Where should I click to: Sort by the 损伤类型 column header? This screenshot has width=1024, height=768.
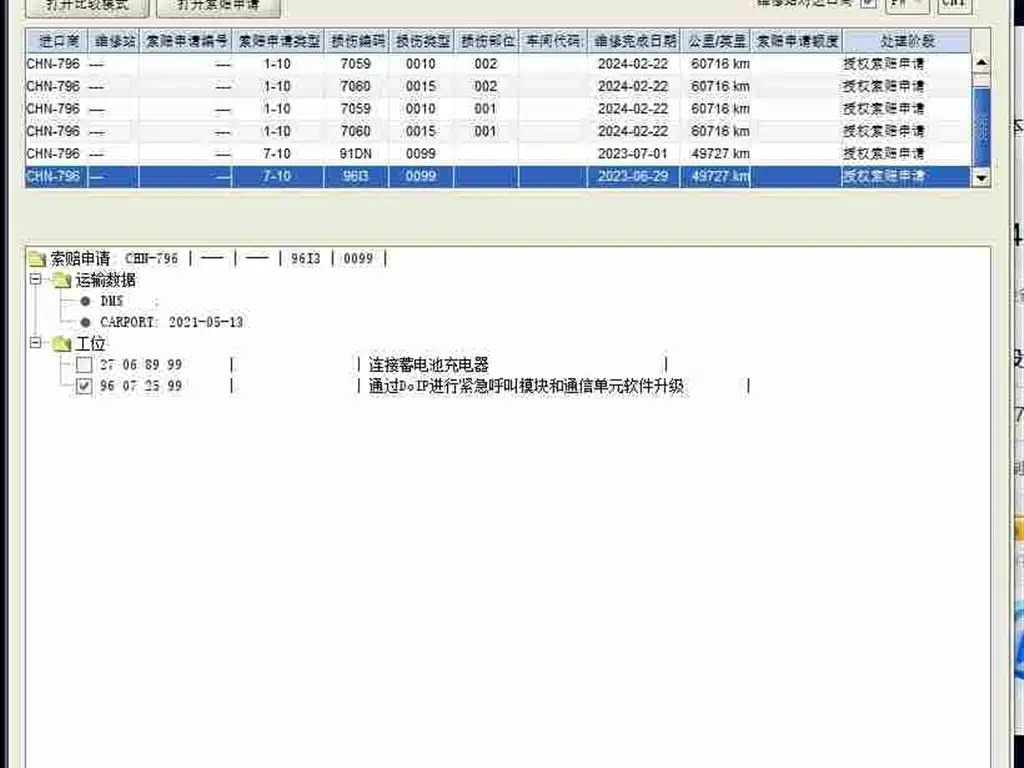coord(421,41)
